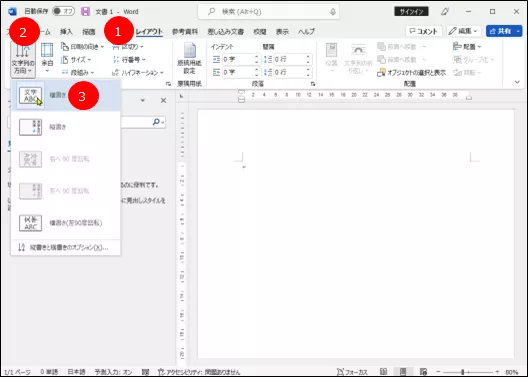Click 予測入力: オン in status bar
Image resolution: width=528 pixels, height=377 pixels.
(x=113, y=372)
